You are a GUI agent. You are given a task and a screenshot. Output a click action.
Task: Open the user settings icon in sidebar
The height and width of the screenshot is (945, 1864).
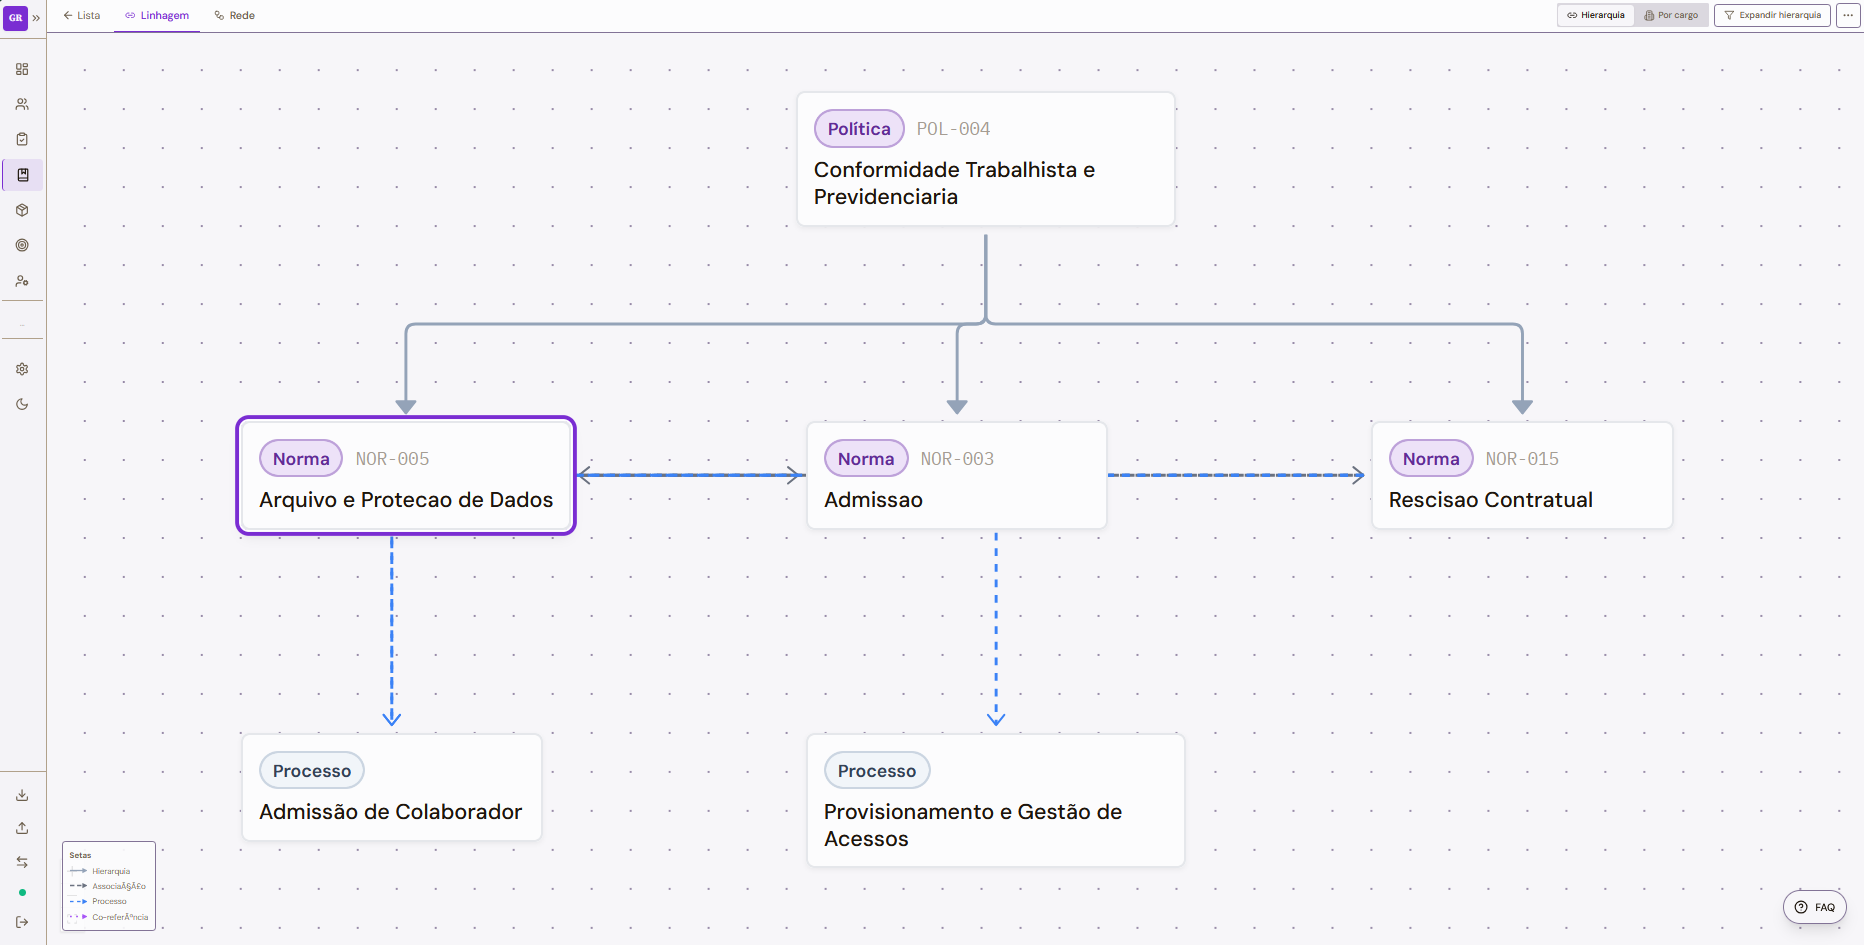tap(22, 281)
